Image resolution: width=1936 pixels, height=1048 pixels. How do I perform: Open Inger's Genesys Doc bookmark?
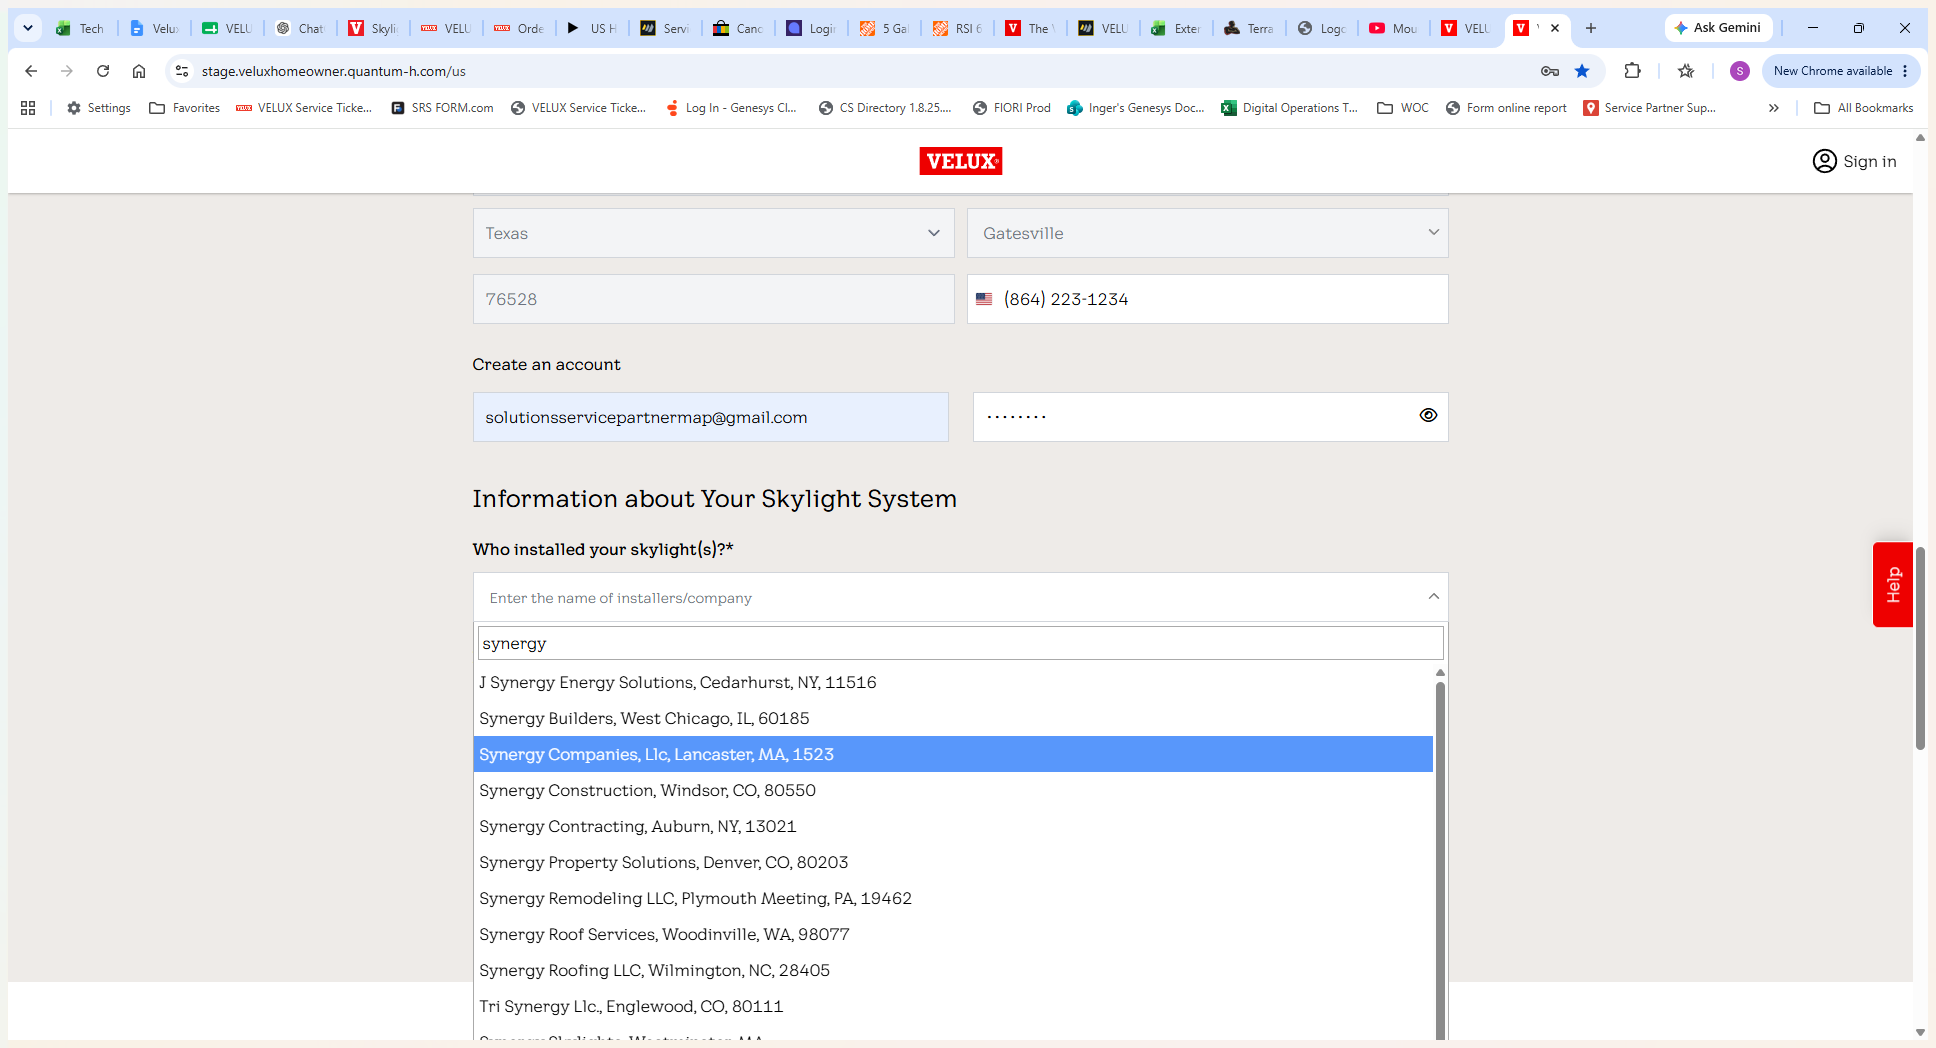click(x=1135, y=108)
